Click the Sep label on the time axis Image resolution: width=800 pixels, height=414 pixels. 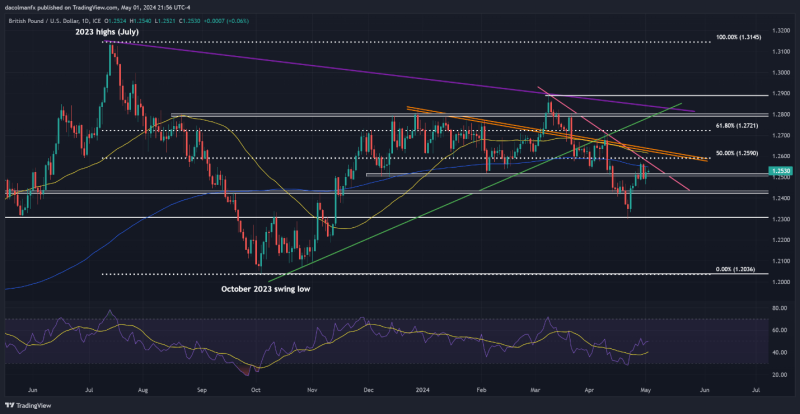202,390
